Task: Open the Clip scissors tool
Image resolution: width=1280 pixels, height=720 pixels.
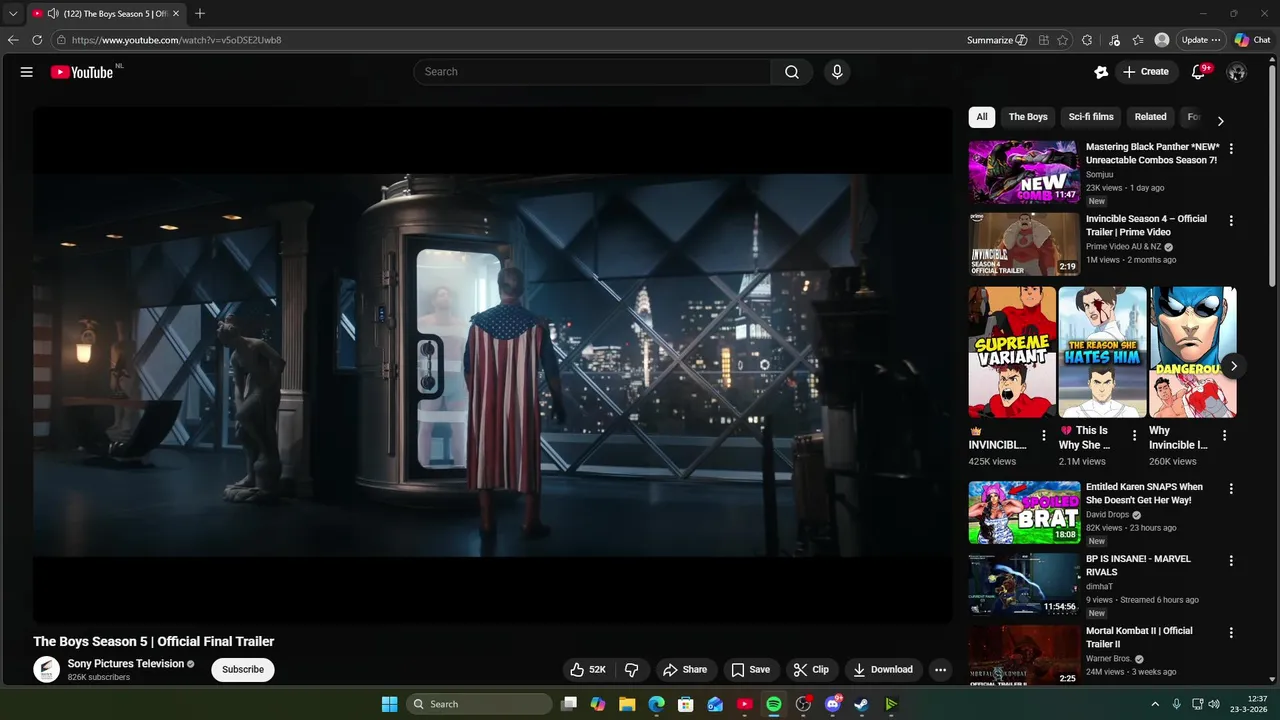Action: pyautogui.click(x=811, y=670)
